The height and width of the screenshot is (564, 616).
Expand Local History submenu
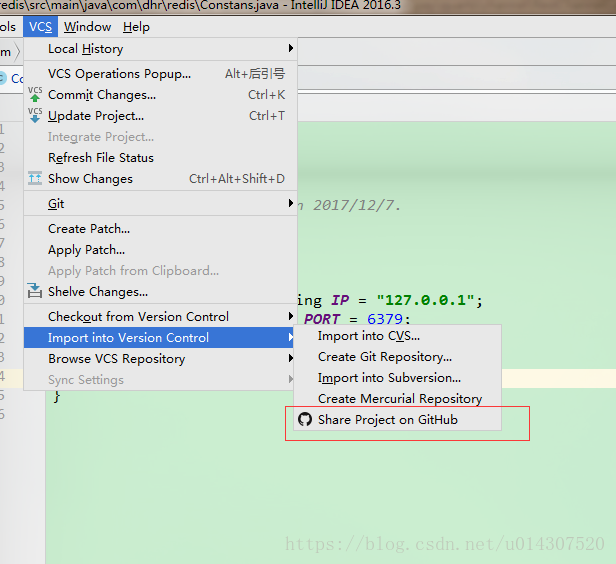point(160,49)
